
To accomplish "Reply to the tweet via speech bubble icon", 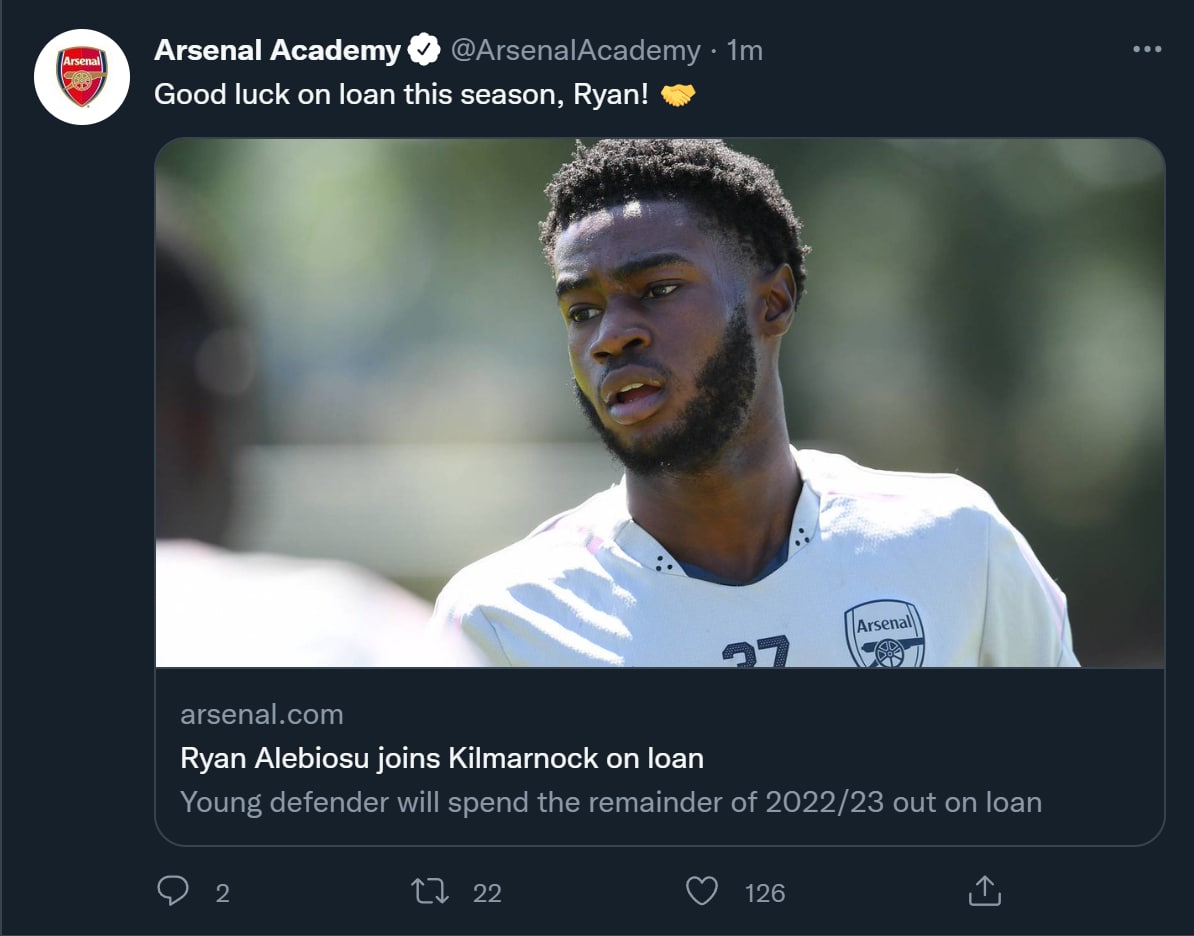I will (173, 891).
